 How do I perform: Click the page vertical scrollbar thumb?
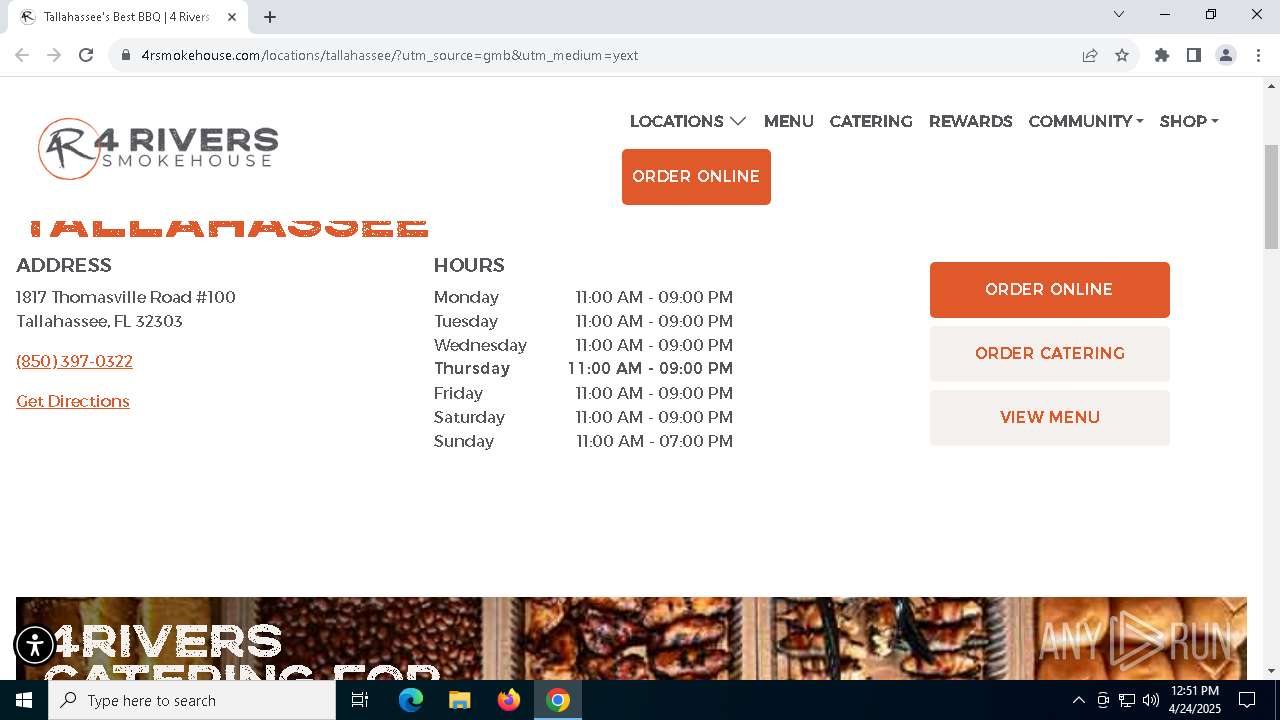point(1271,197)
